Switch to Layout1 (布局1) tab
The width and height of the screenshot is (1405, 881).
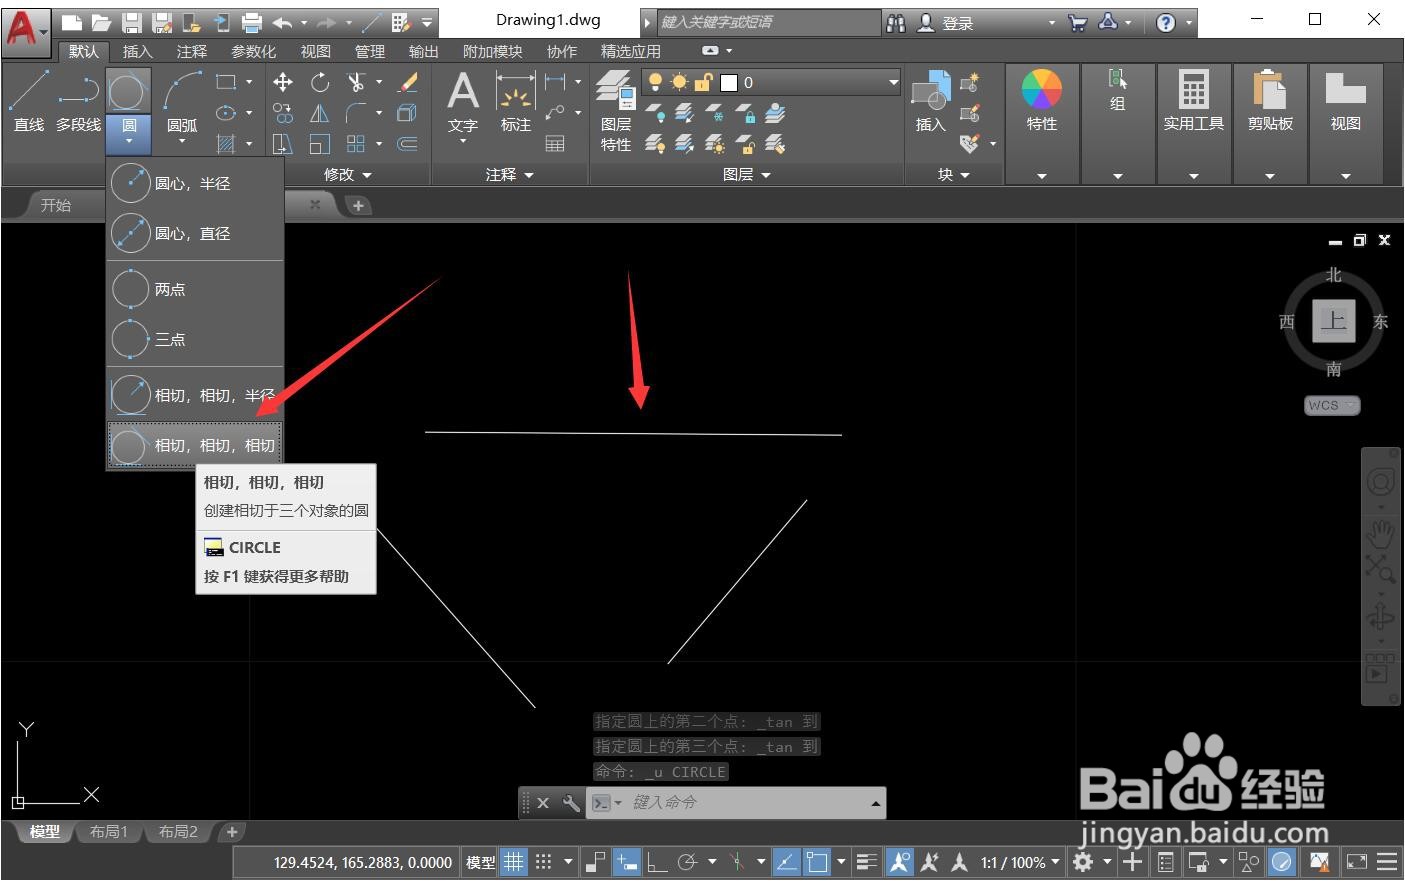(x=109, y=832)
